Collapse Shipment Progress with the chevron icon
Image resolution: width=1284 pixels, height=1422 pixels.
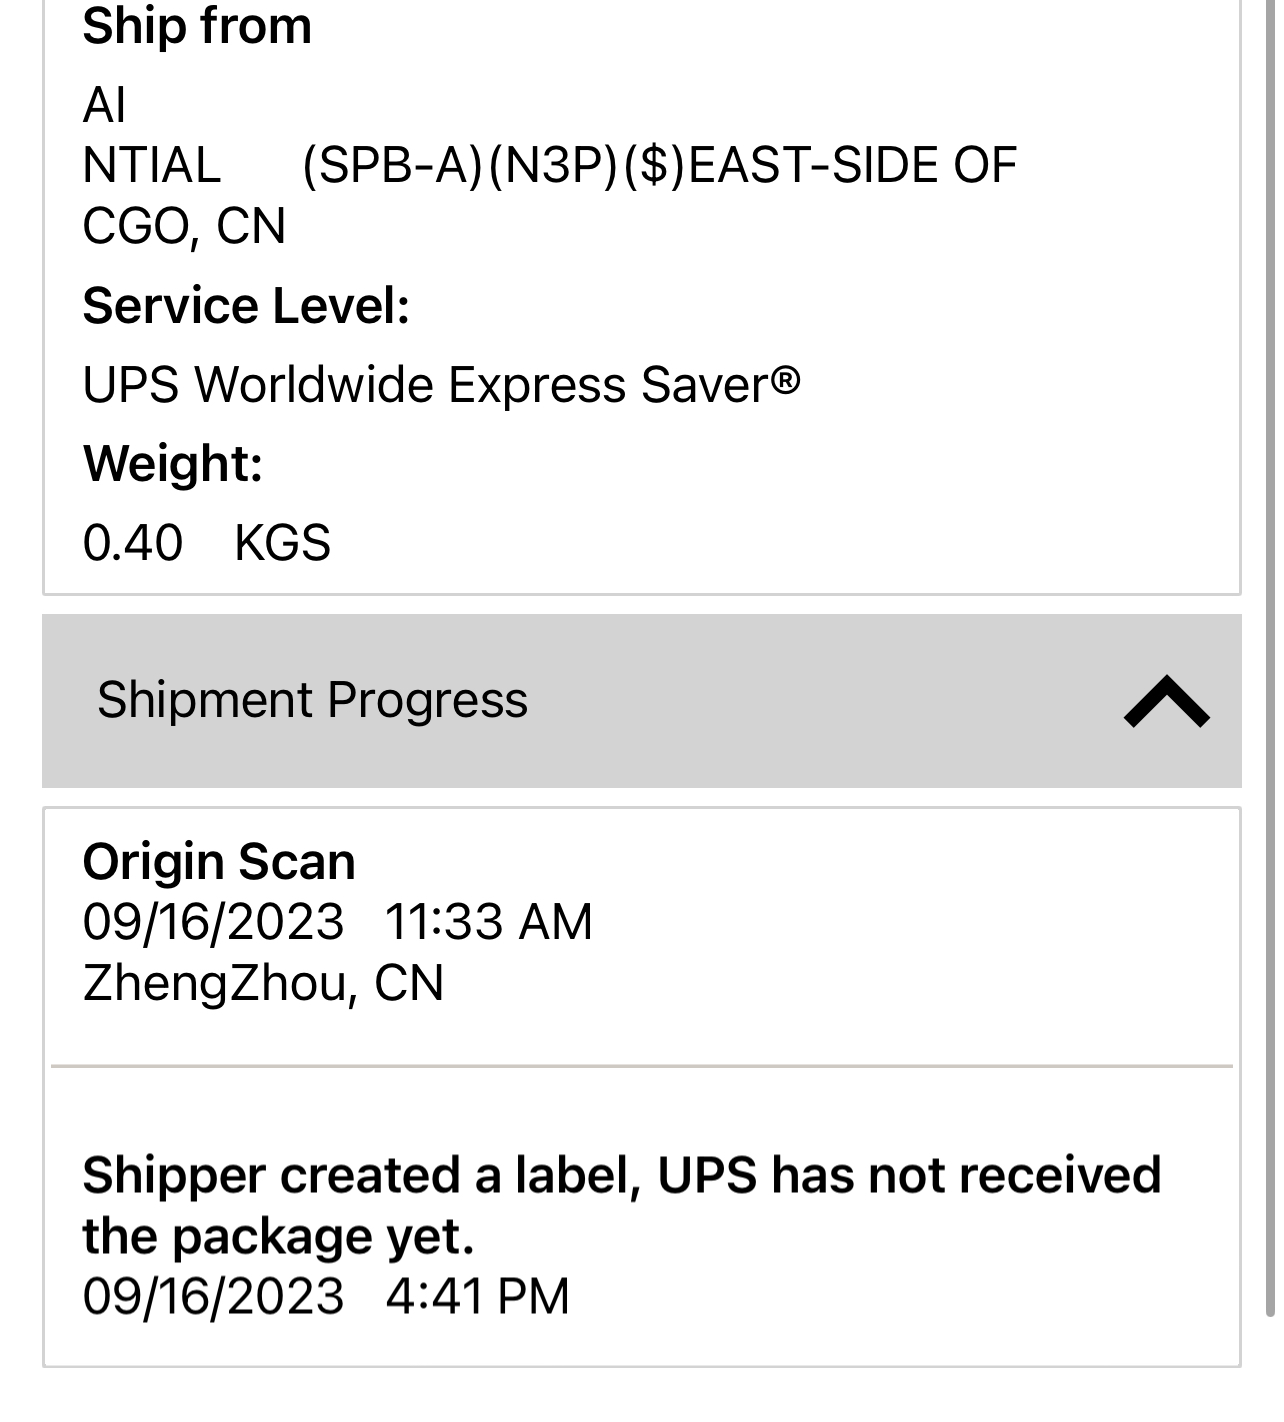pos(1166,701)
